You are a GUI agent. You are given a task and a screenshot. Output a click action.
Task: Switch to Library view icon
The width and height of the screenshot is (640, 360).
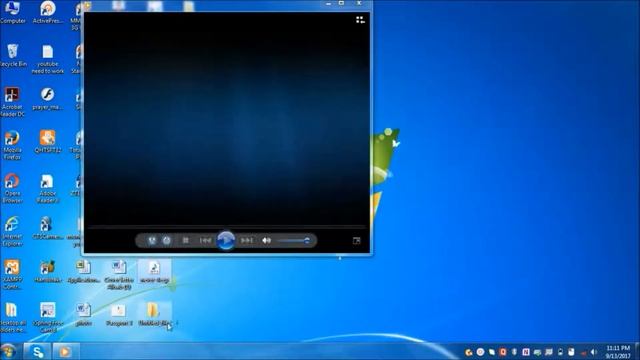(360, 20)
